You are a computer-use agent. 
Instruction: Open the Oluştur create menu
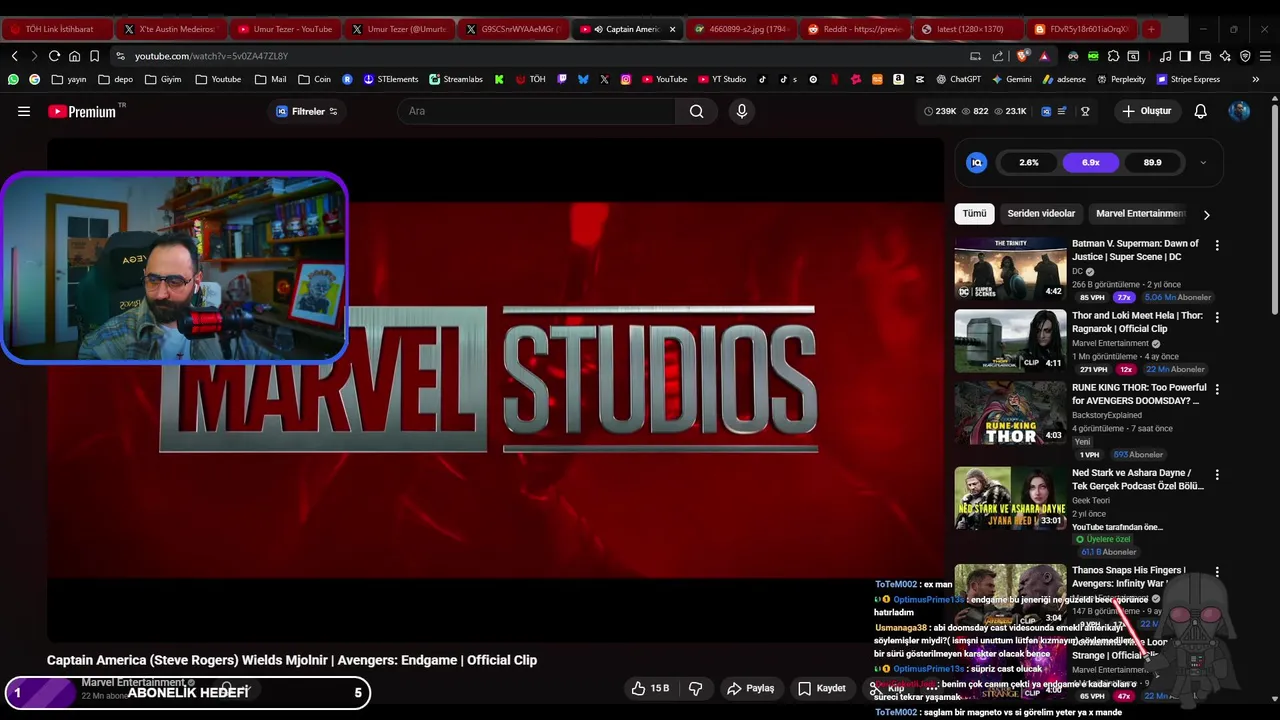pos(1146,111)
